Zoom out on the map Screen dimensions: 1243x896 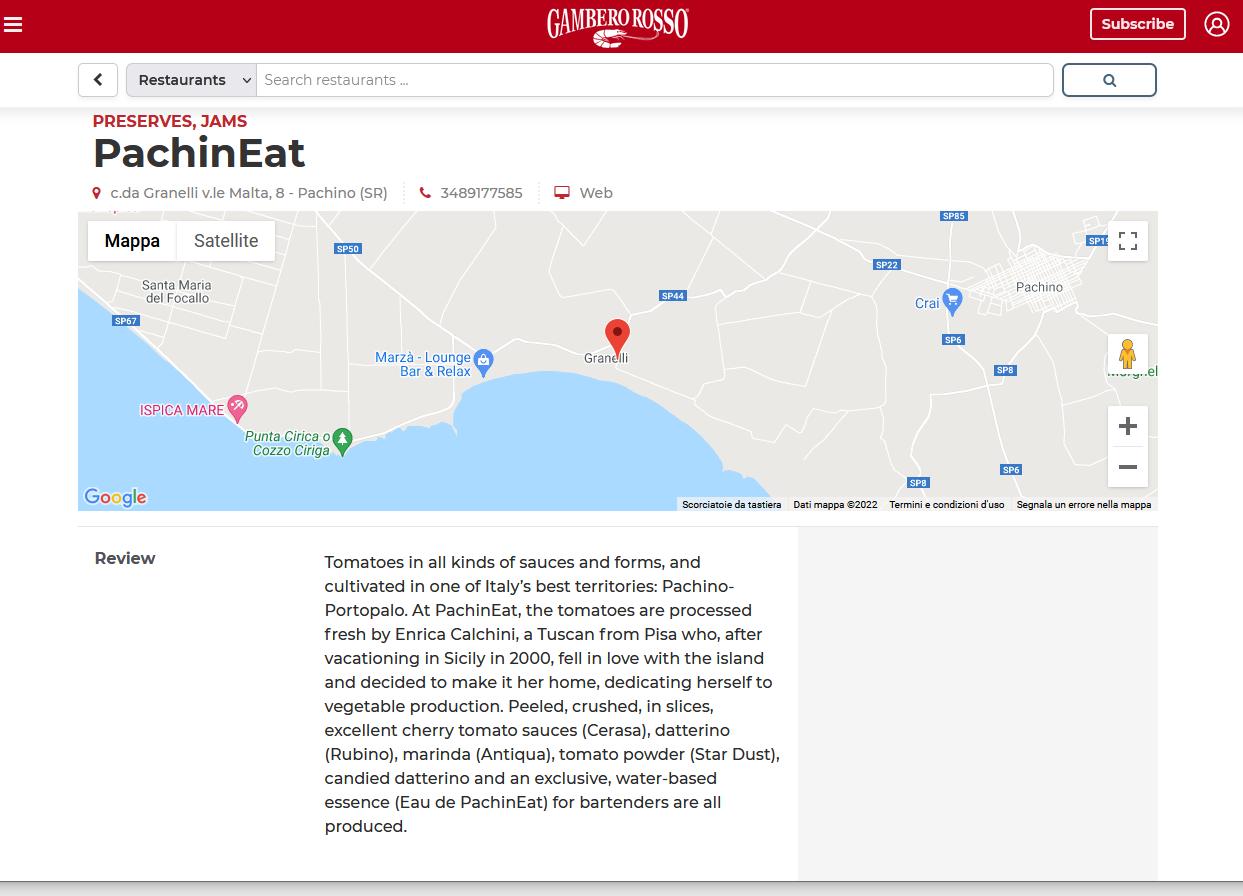1128,467
